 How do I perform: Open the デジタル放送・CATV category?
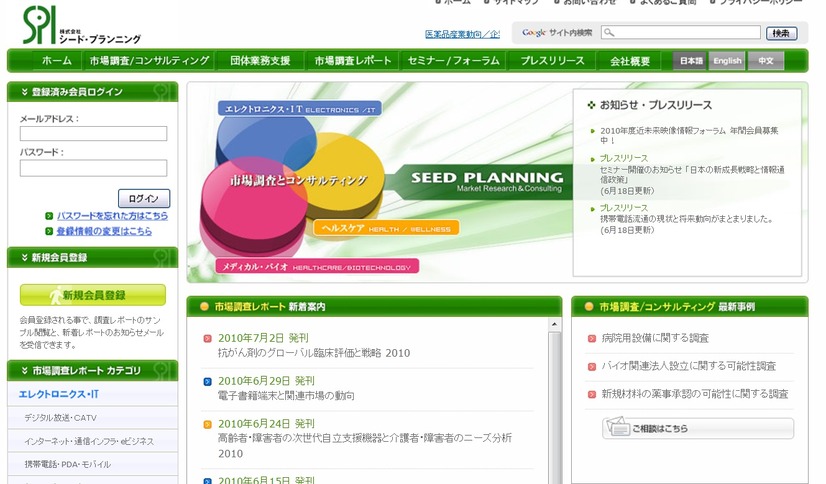[x=61, y=418]
